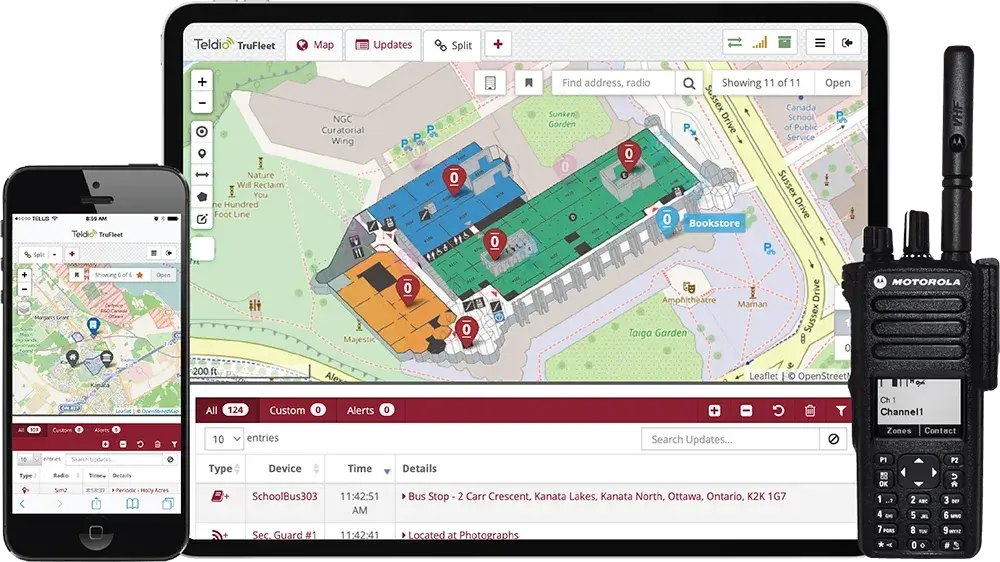This screenshot has width=1000, height=562.
Task: Select the measure distance arrow tool
Action: (x=202, y=175)
